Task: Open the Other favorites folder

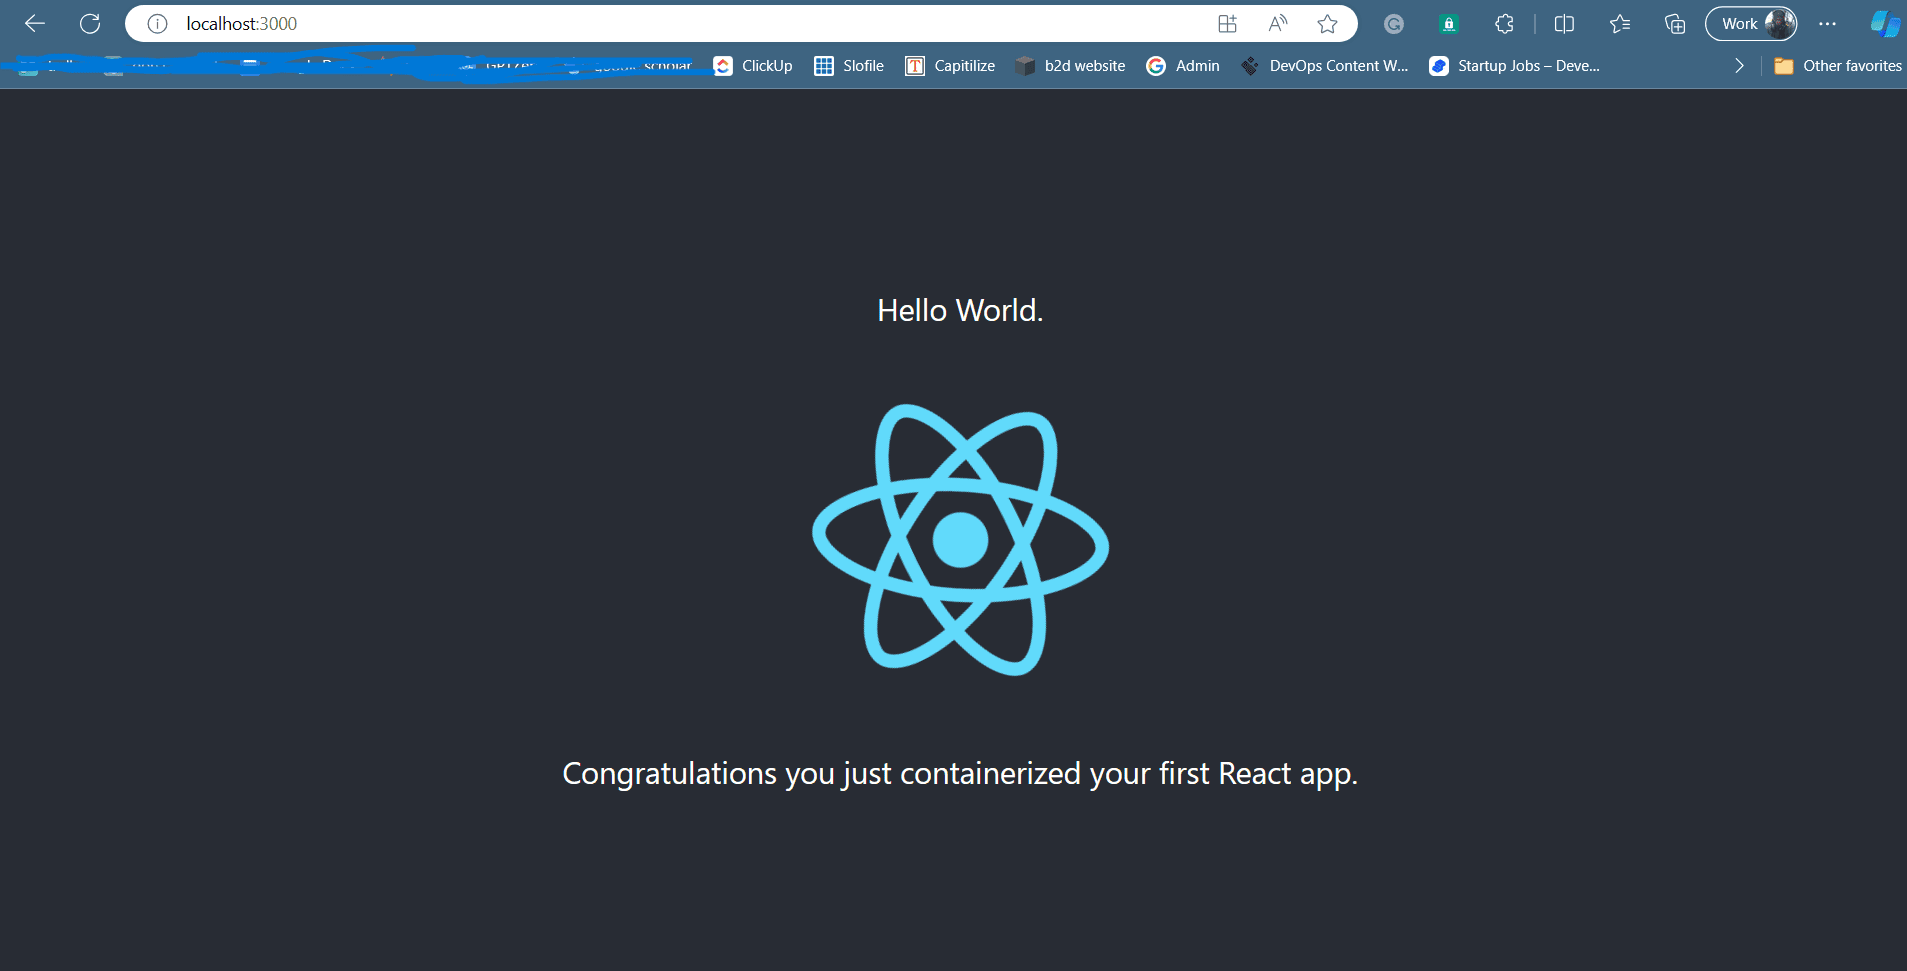Action: click(x=1838, y=66)
